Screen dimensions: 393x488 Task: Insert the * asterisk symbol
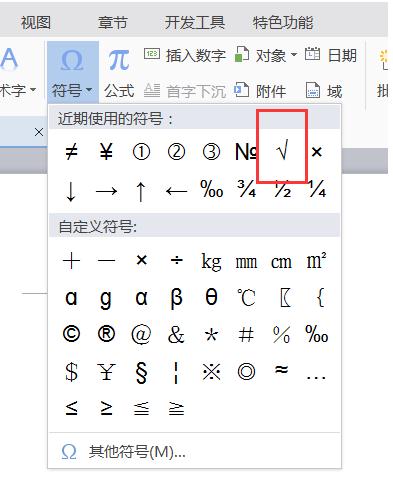(211, 335)
